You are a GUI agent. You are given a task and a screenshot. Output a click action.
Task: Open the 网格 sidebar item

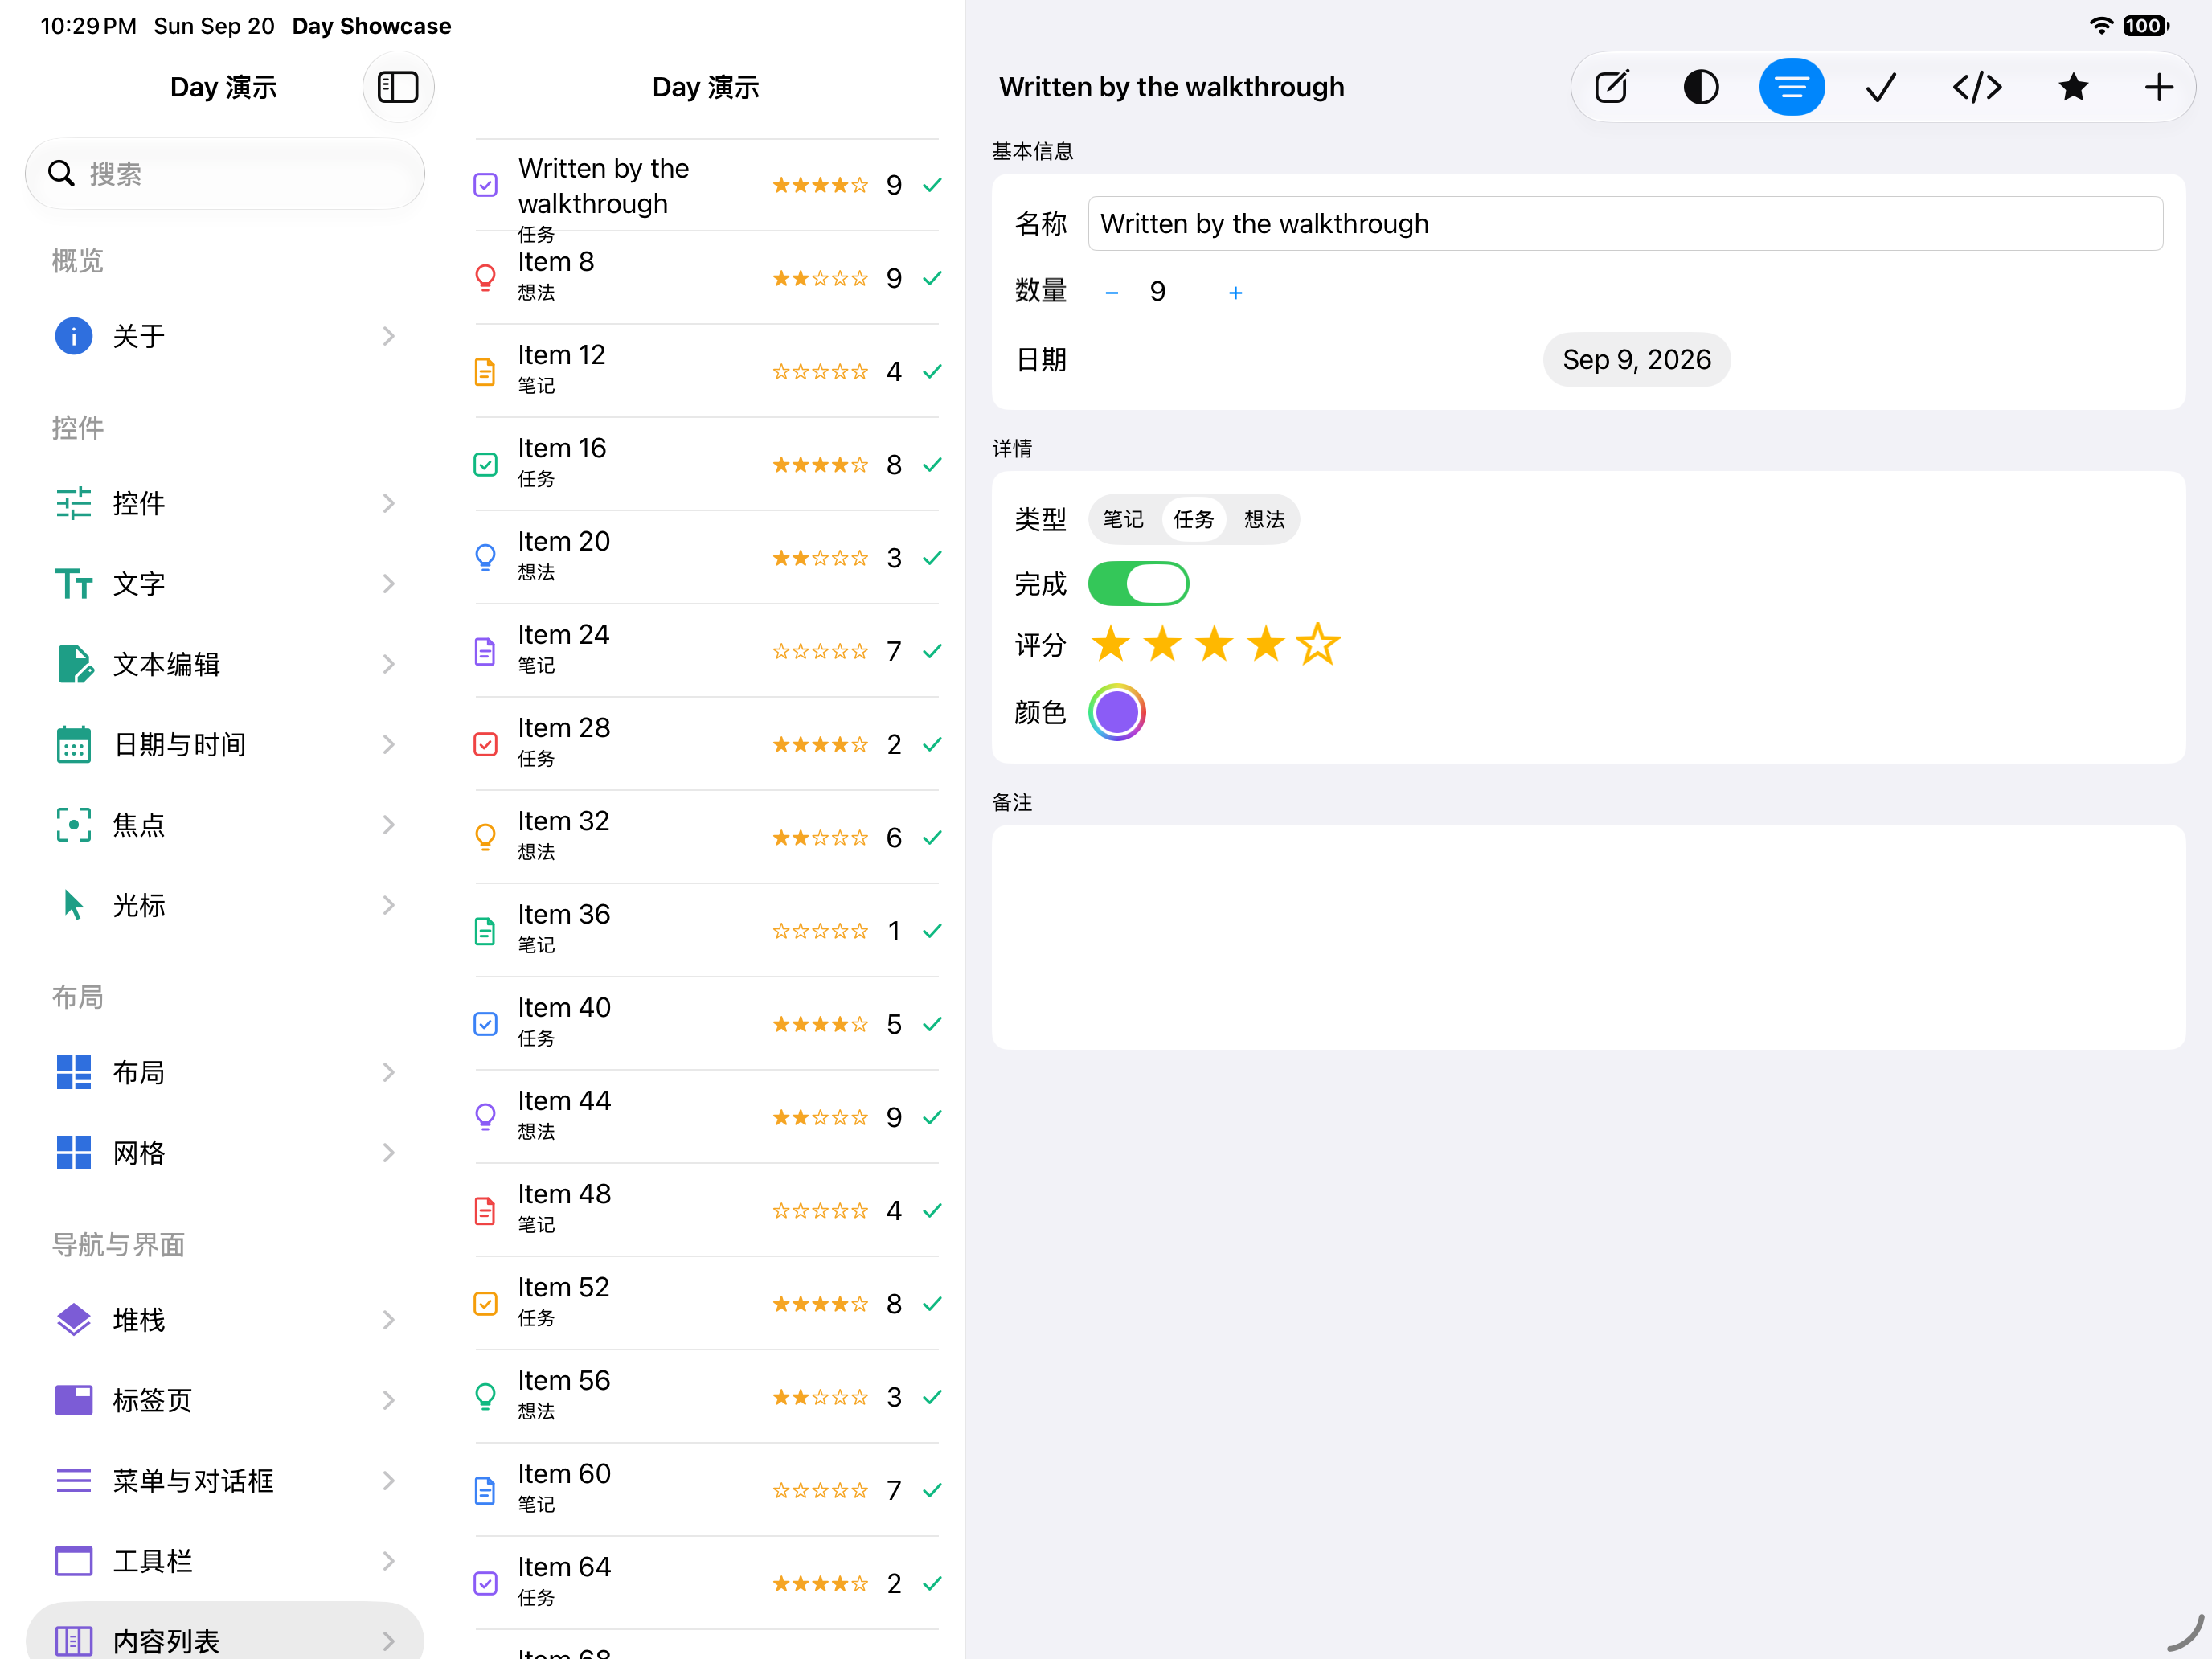pos(225,1152)
